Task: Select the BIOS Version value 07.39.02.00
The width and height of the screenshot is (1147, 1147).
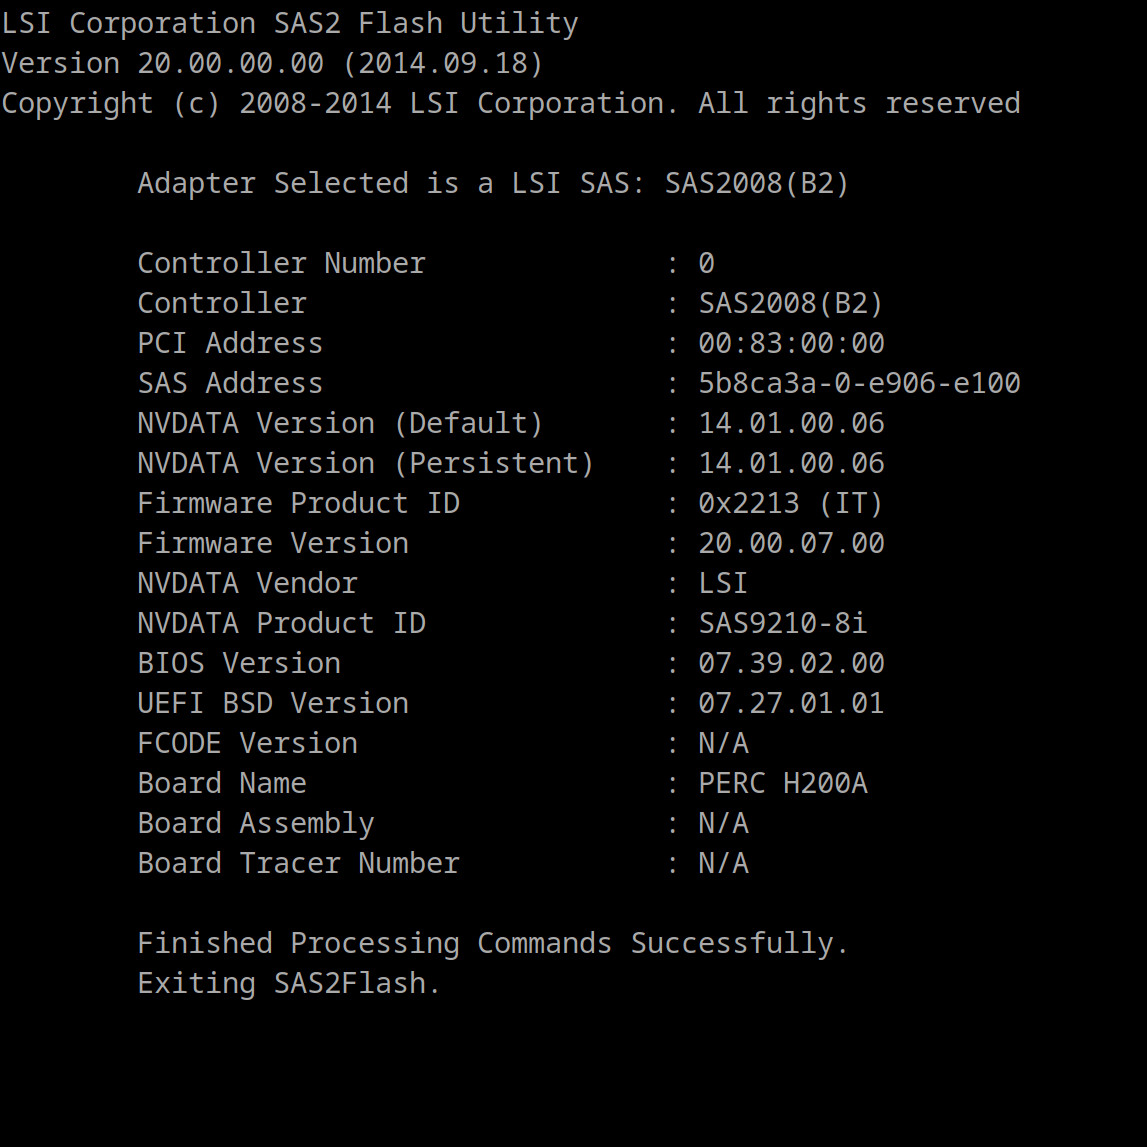Action: click(791, 663)
